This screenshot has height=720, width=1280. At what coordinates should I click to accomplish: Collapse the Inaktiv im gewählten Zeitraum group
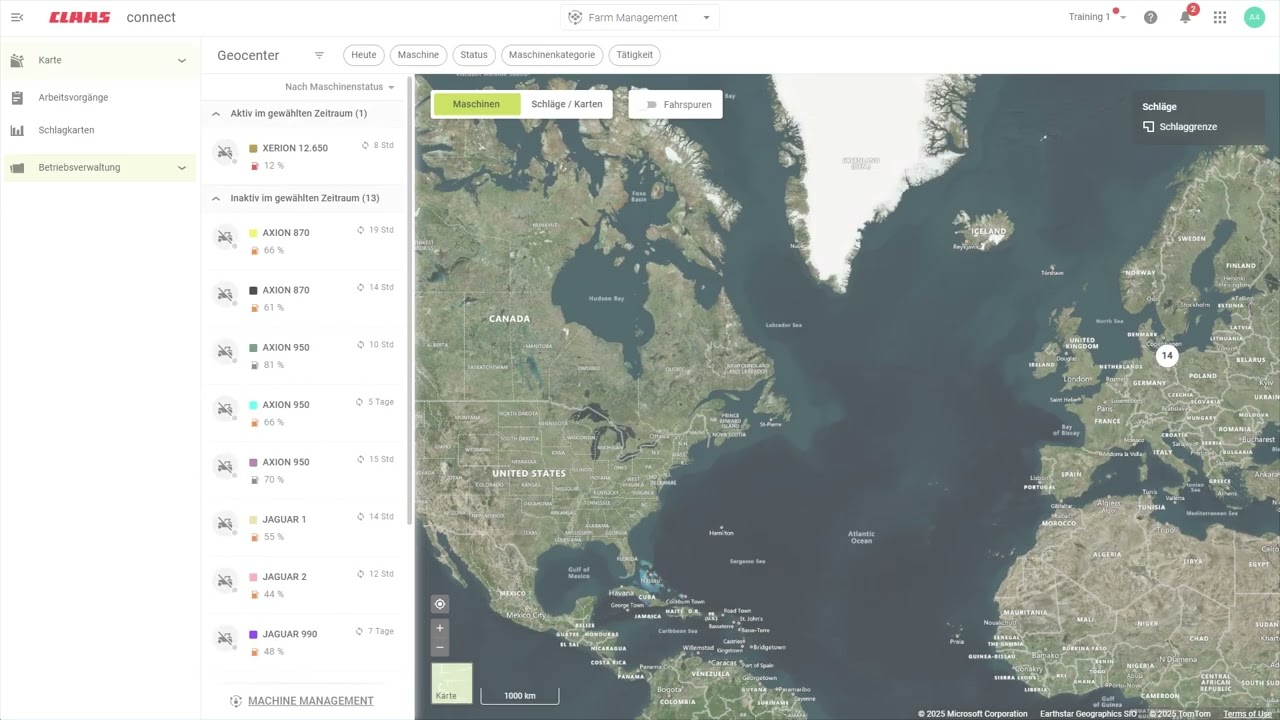pos(216,198)
